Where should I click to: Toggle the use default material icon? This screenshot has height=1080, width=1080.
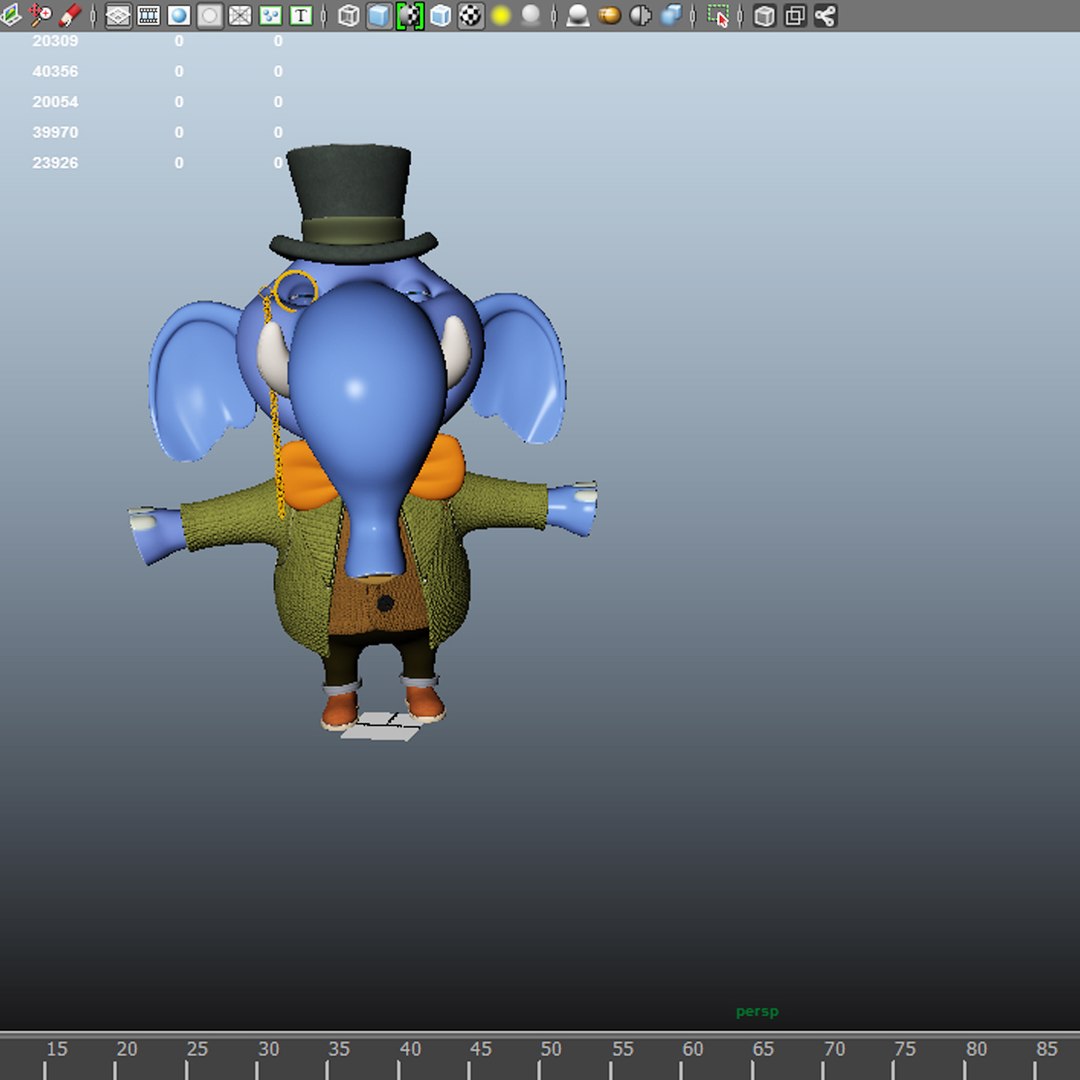(410, 15)
